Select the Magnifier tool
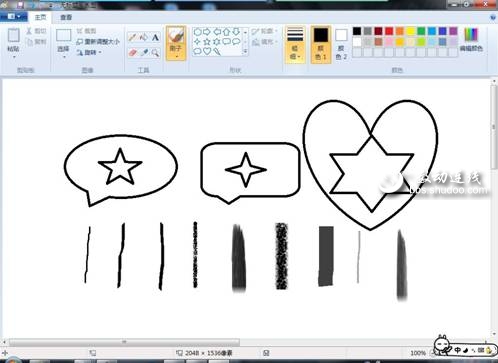Image resolution: width=498 pixels, height=363 pixels. pos(155,53)
